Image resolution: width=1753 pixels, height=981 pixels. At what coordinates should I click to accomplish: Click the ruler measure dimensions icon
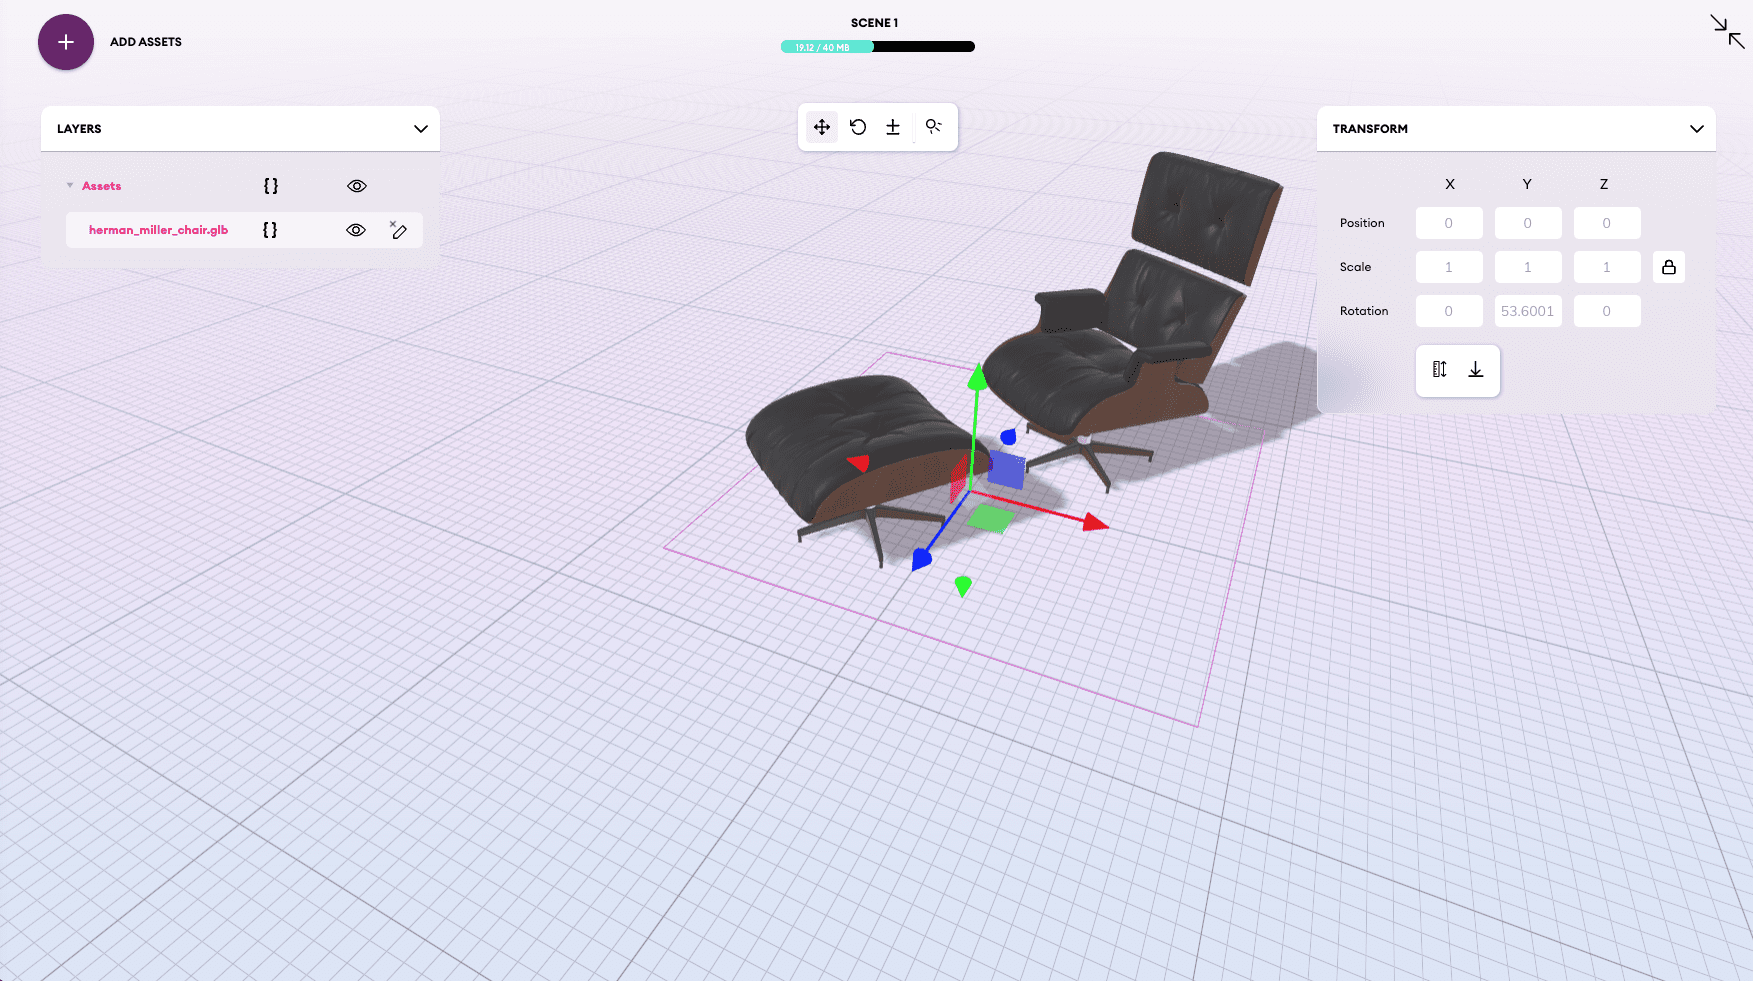[x=1439, y=370]
